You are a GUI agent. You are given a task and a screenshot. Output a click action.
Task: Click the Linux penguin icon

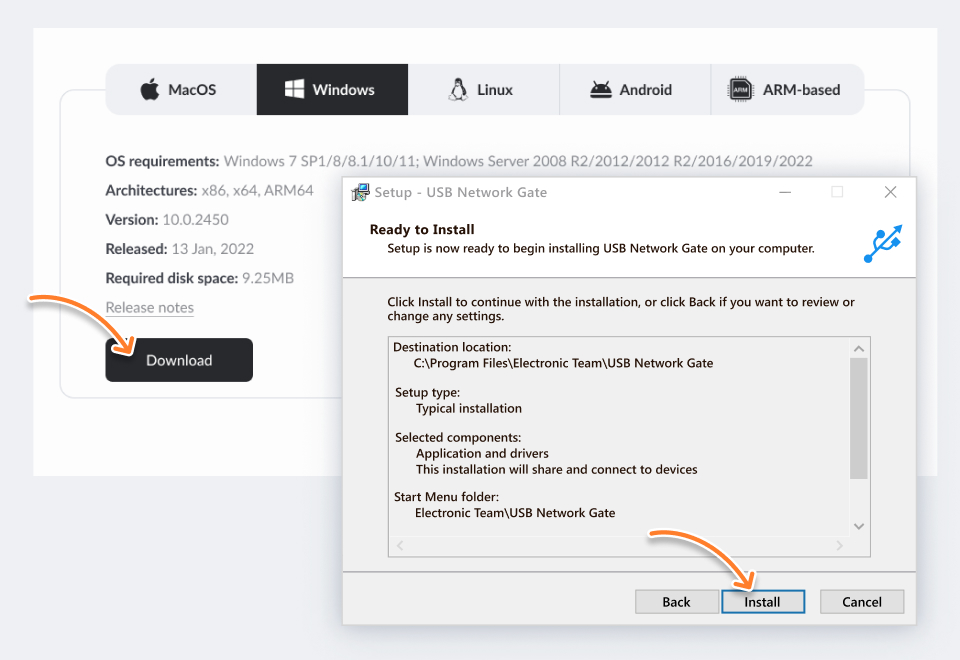(458, 89)
